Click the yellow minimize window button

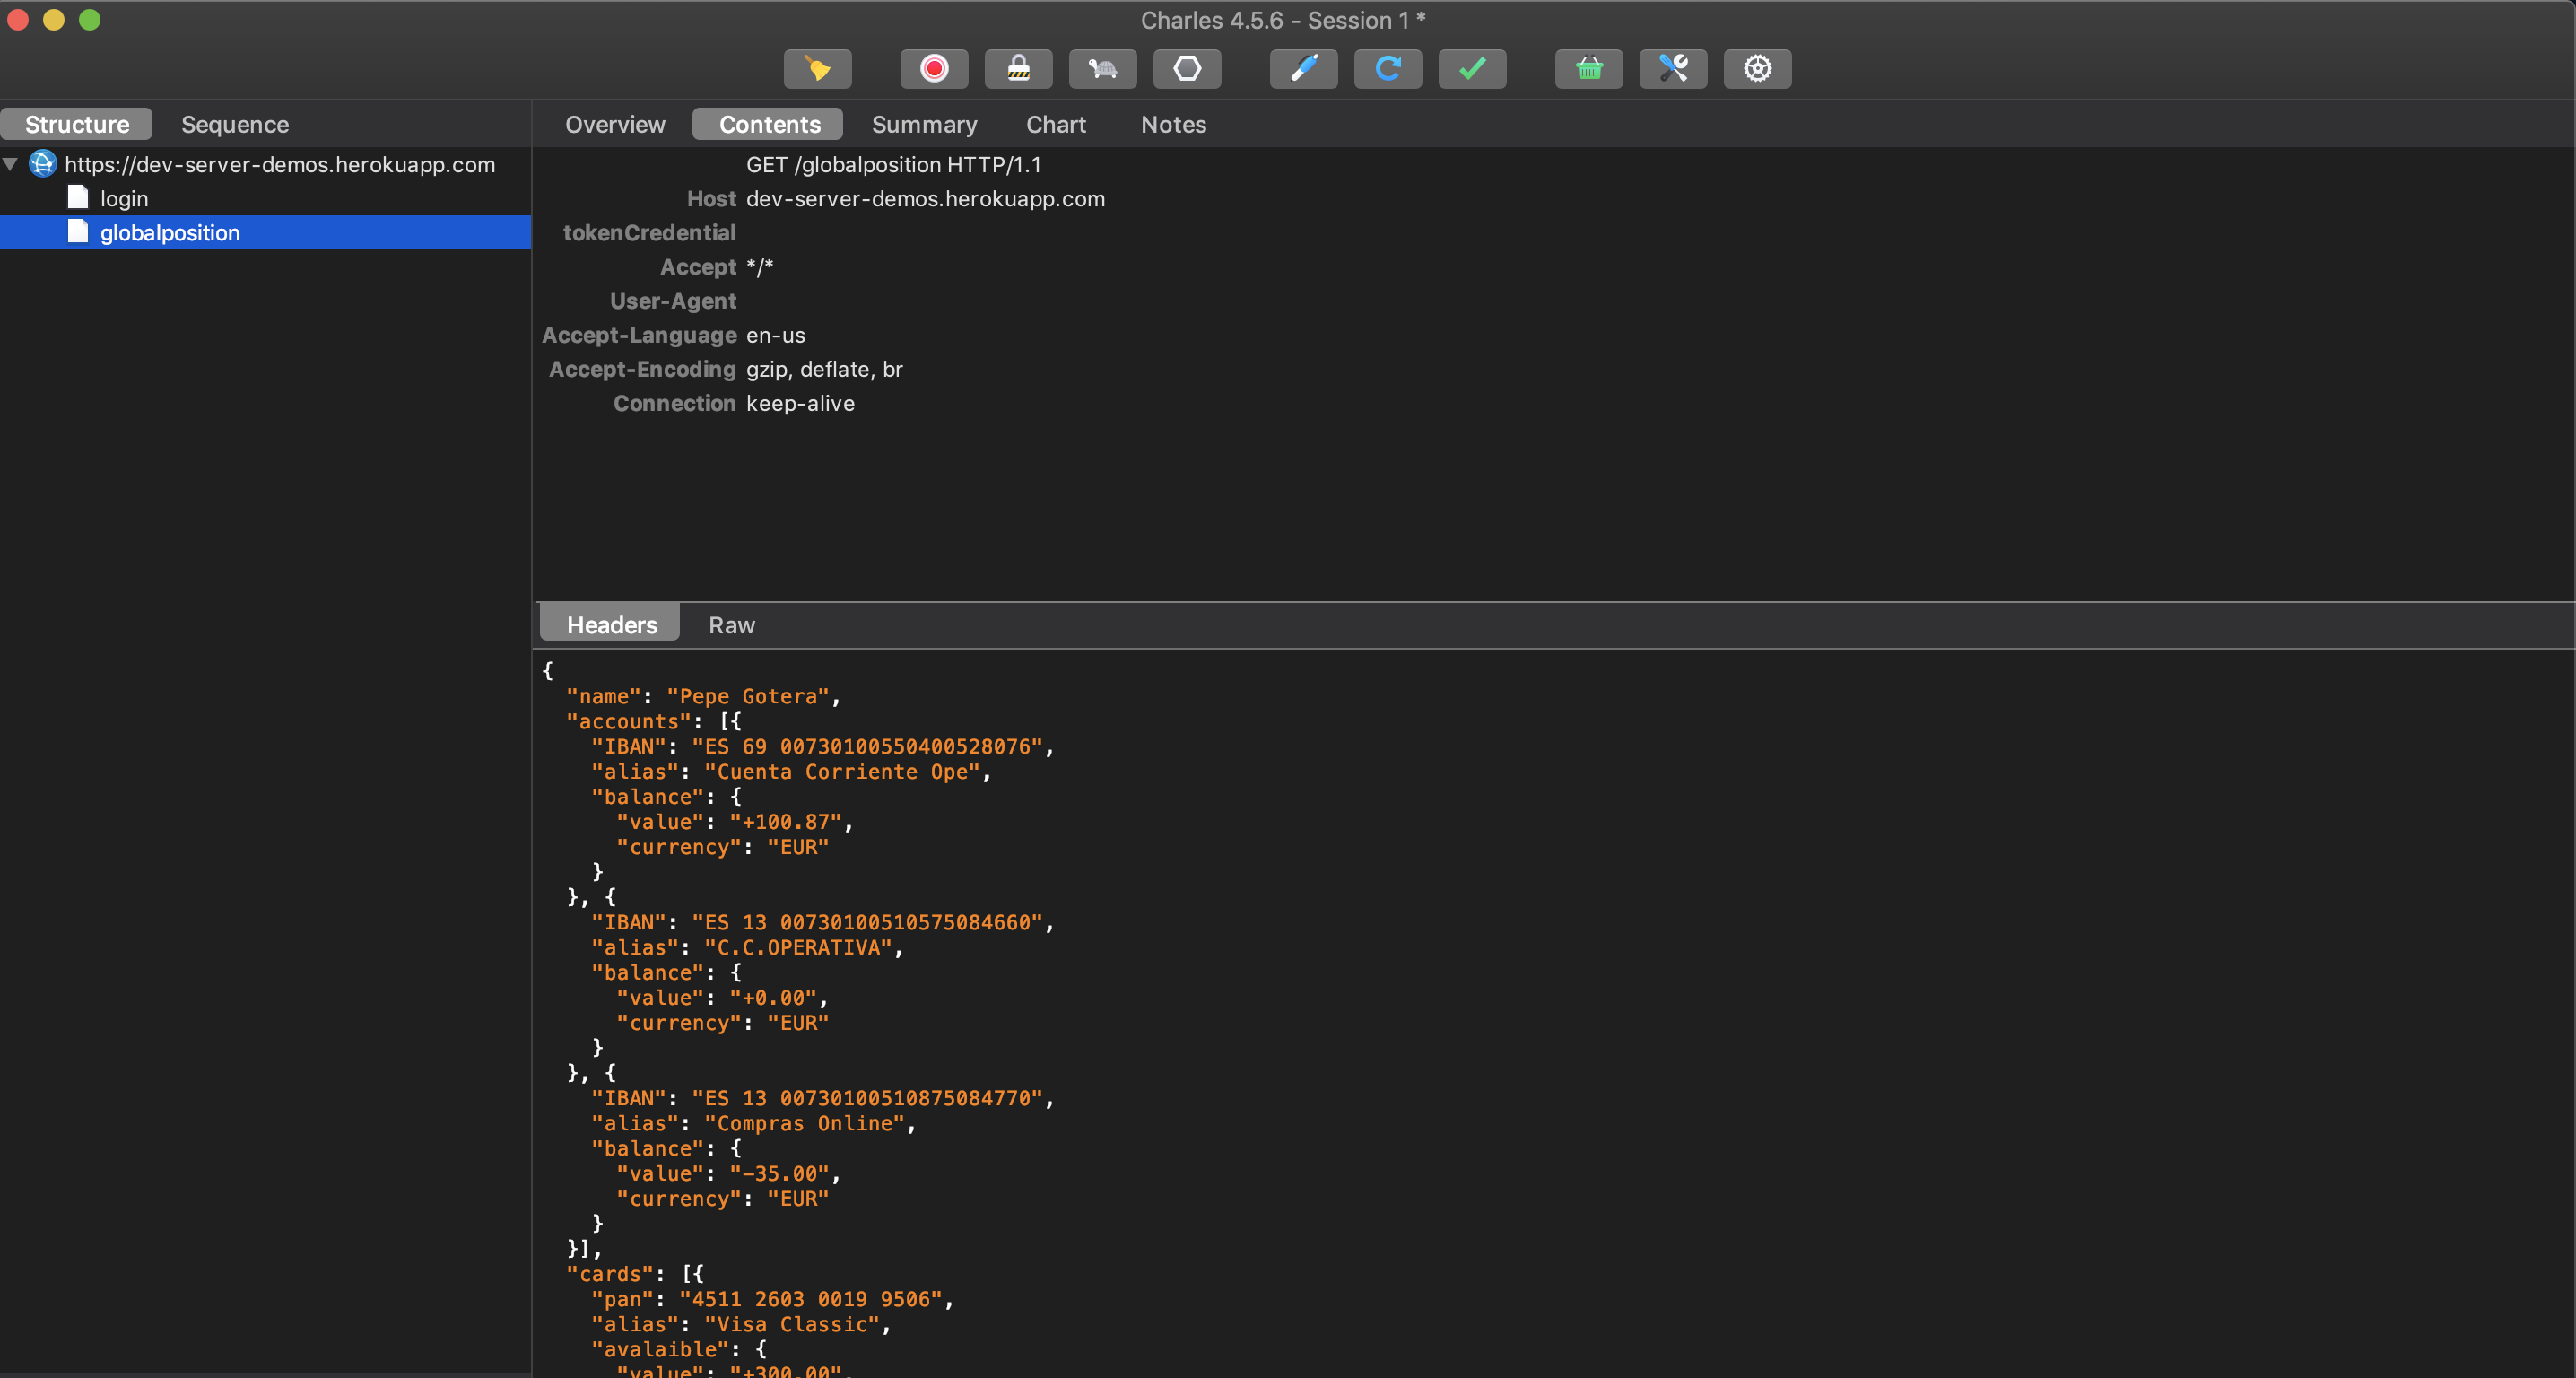point(54,19)
